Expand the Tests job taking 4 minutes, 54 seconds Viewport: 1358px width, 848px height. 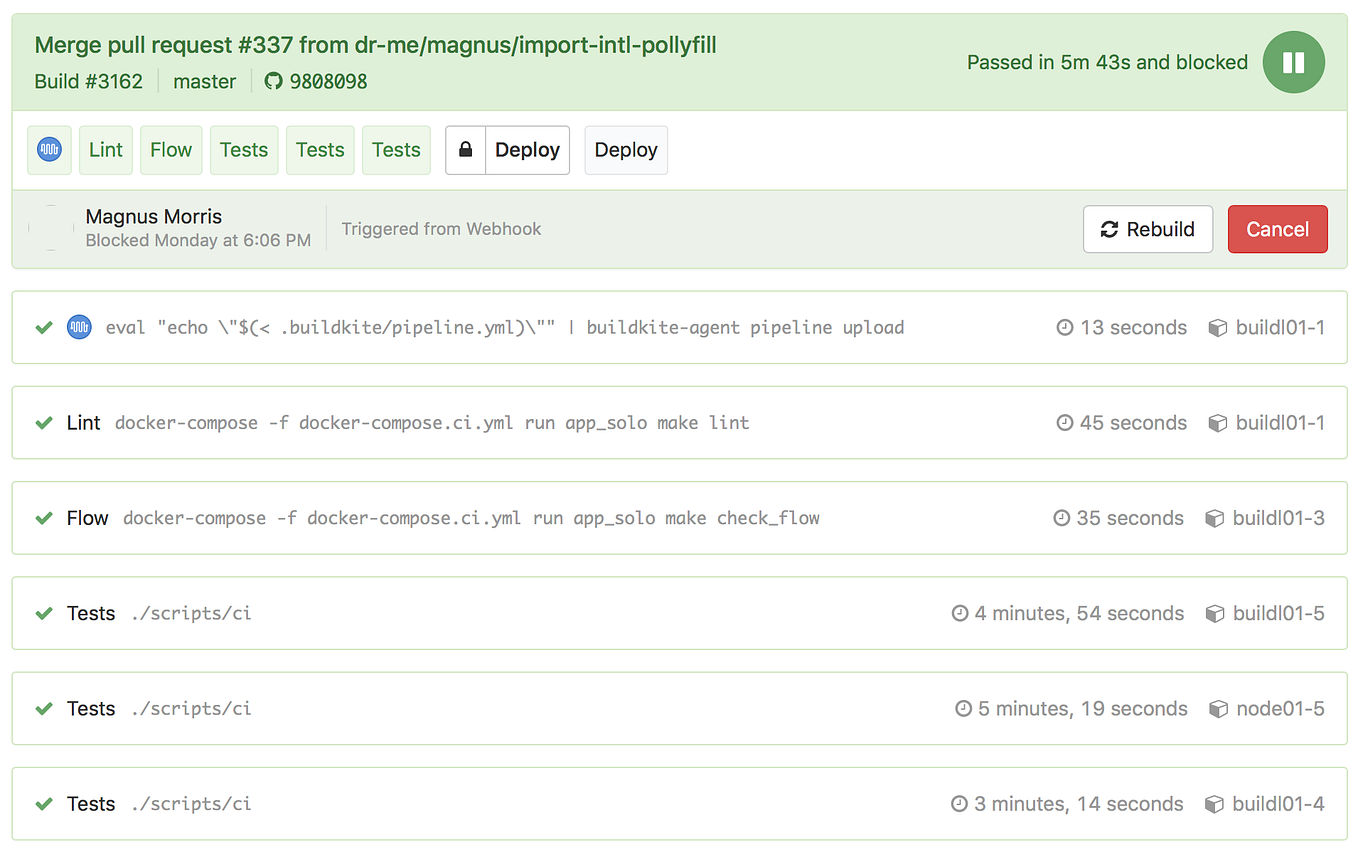pos(679,613)
